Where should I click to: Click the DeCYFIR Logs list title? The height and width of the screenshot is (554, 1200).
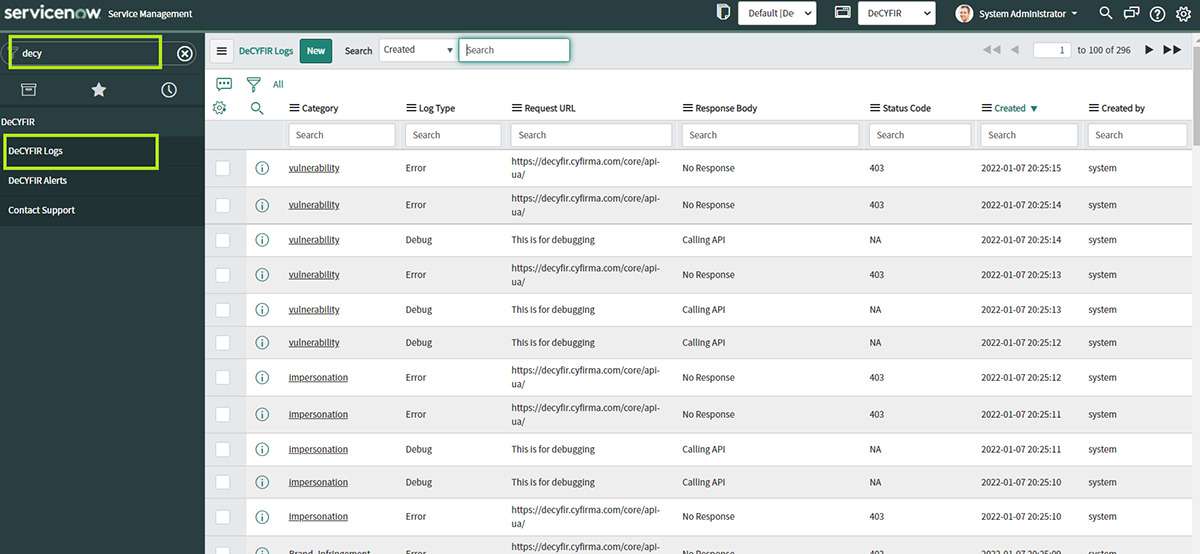267,51
